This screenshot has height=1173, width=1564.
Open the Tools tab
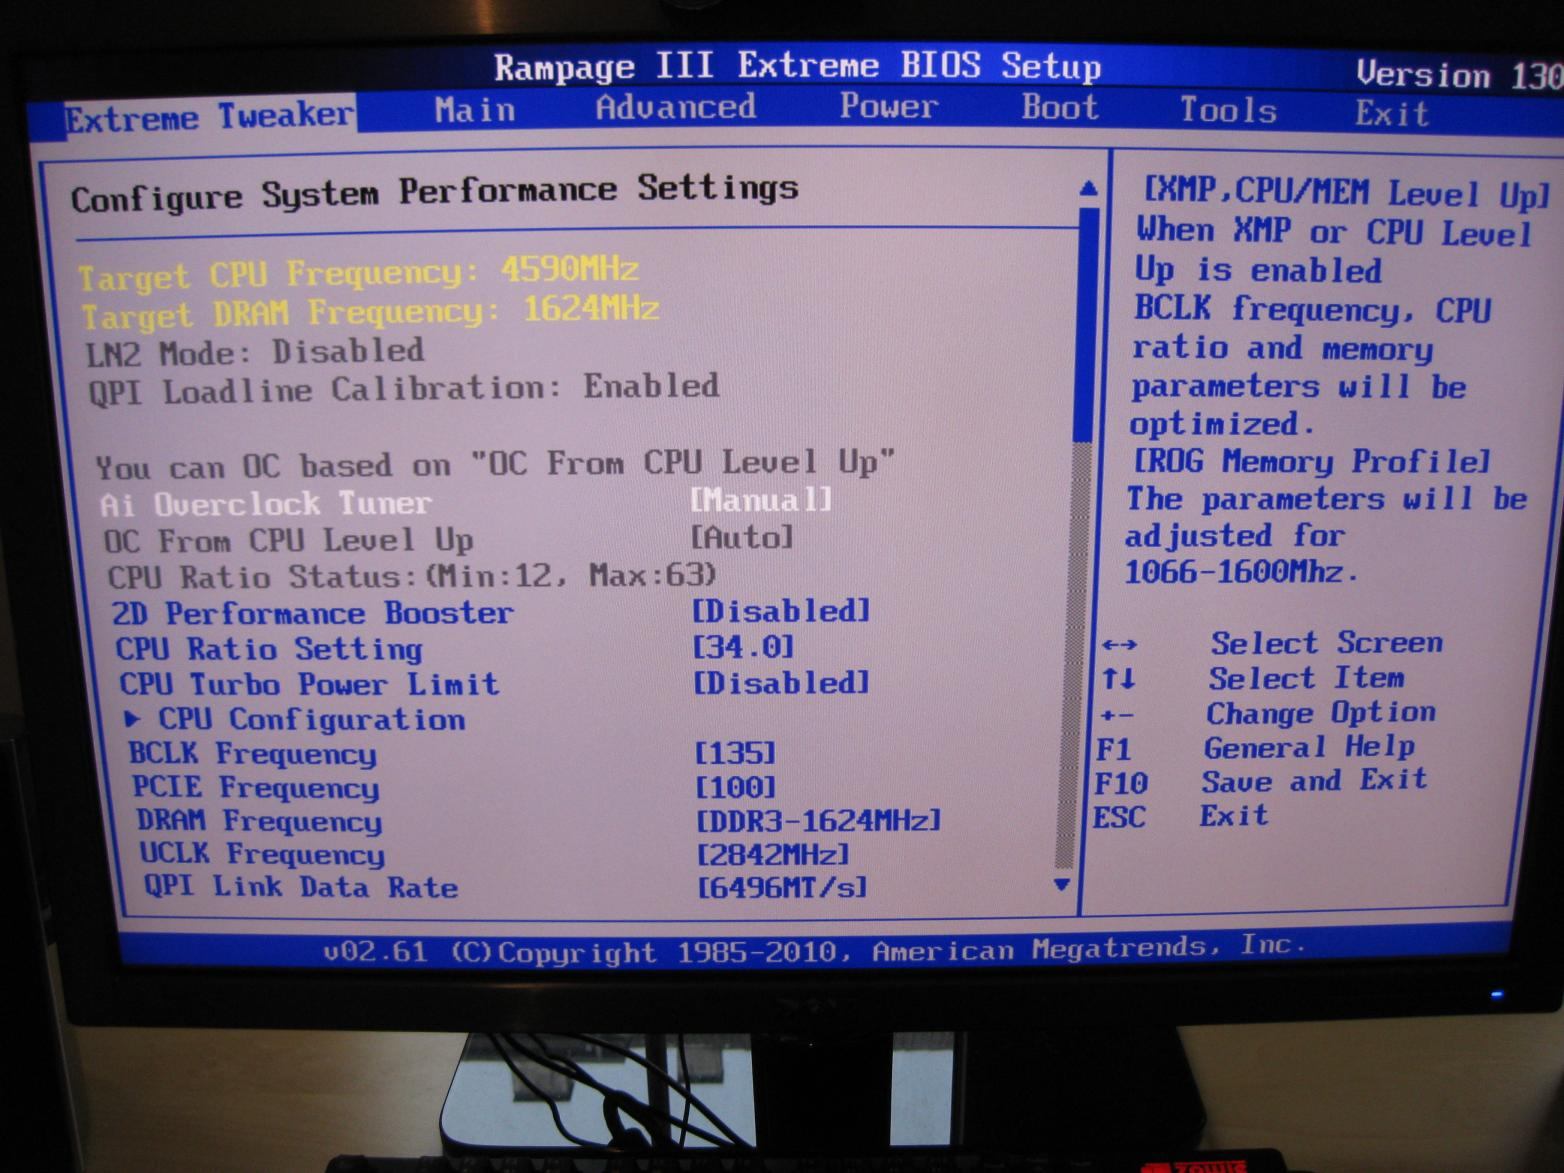pos(1228,109)
